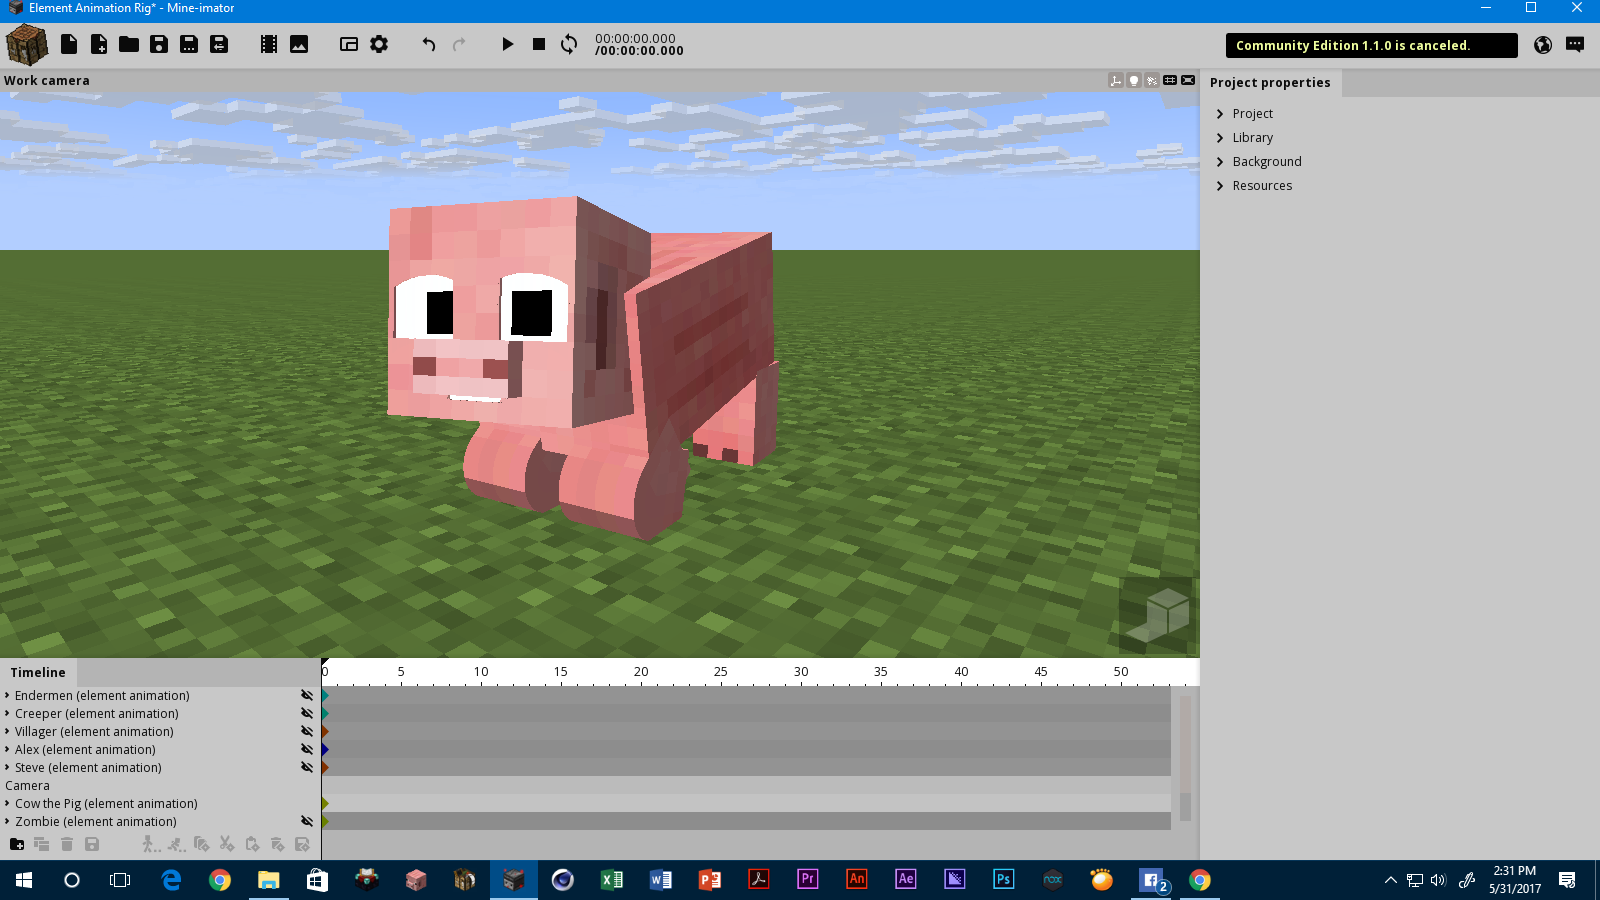Copy selected keyframes
Image resolution: width=1600 pixels, height=900 pixels.
(201, 845)
